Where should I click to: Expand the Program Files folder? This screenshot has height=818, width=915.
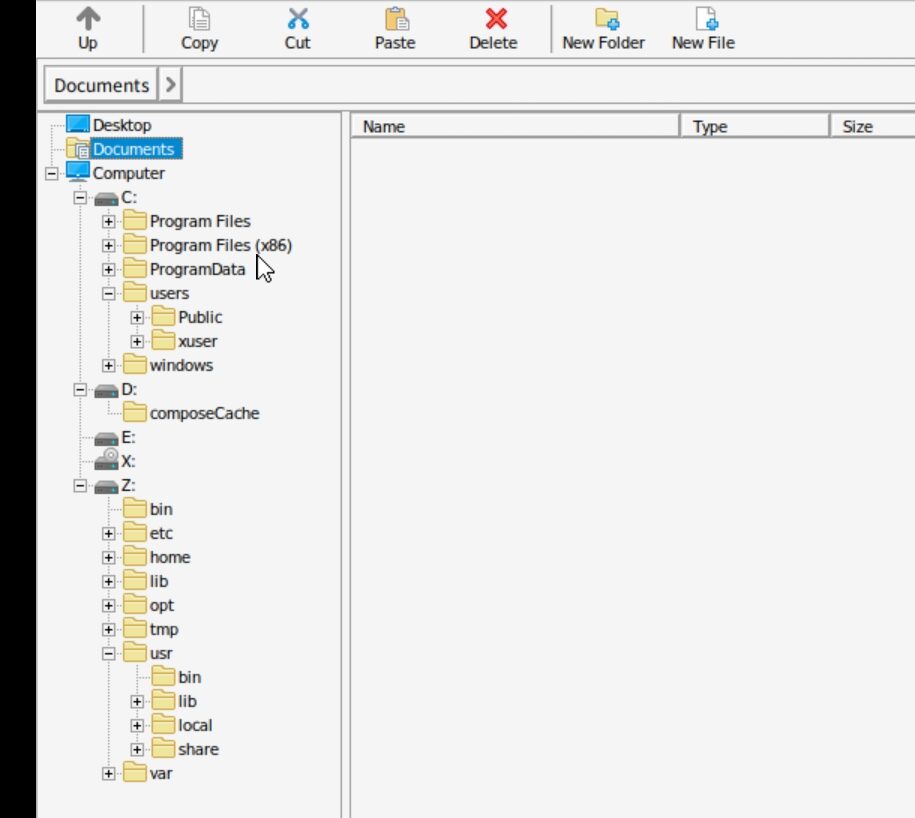click(x=109, y=221)
